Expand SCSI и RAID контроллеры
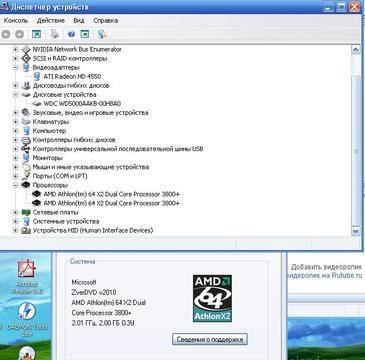This screenshot has width=365, height=360. click(15, 58)
